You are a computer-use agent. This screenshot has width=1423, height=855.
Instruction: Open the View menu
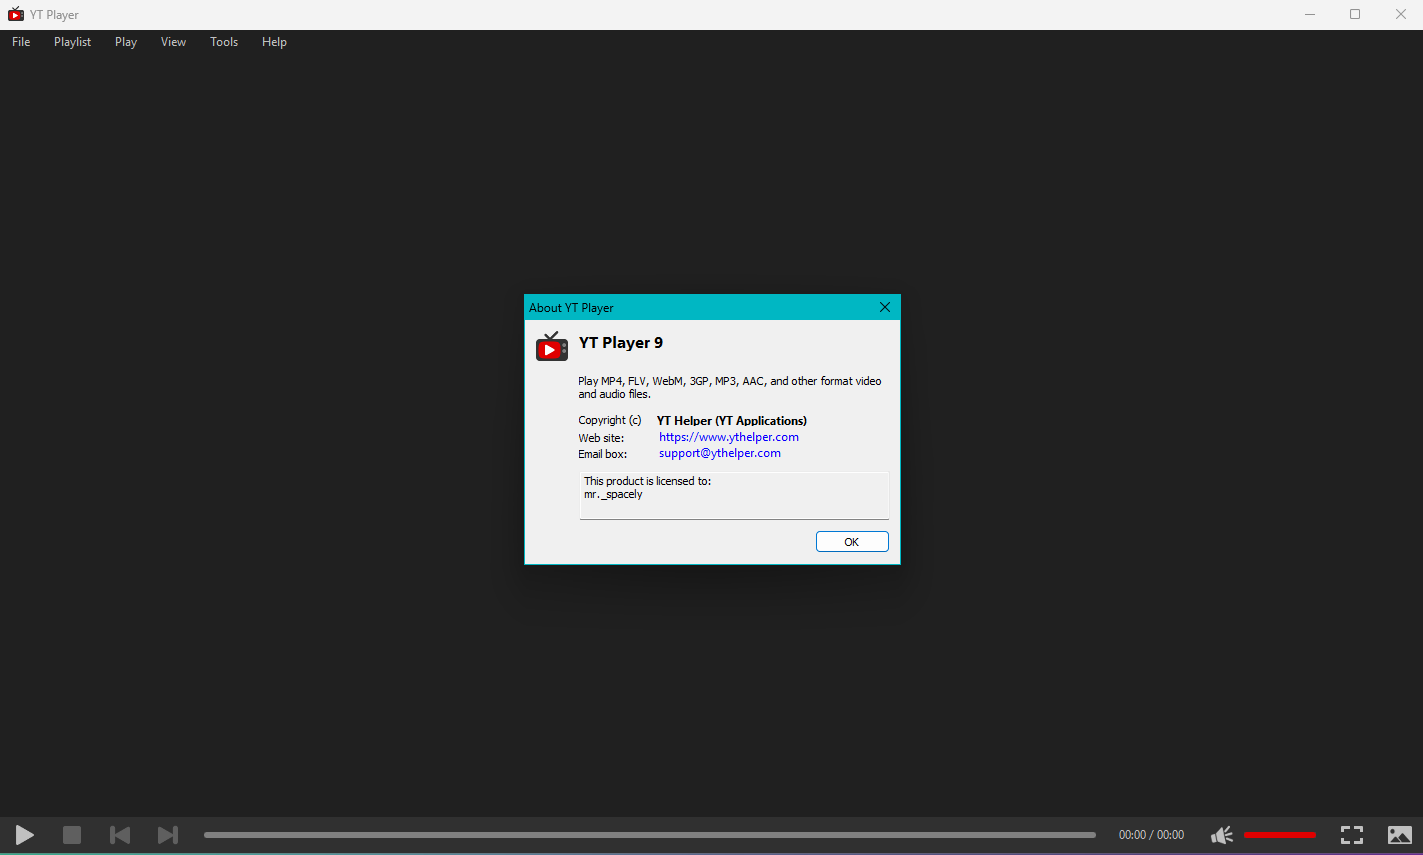pos(174,42)
